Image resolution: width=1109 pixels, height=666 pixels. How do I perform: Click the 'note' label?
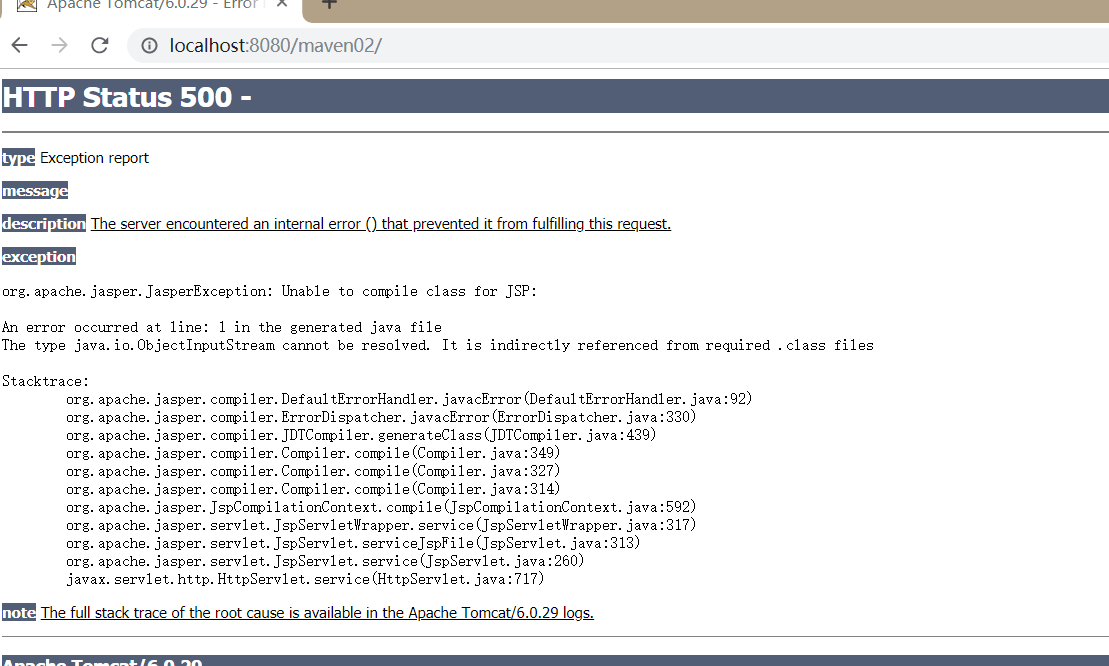pos(18,613)
